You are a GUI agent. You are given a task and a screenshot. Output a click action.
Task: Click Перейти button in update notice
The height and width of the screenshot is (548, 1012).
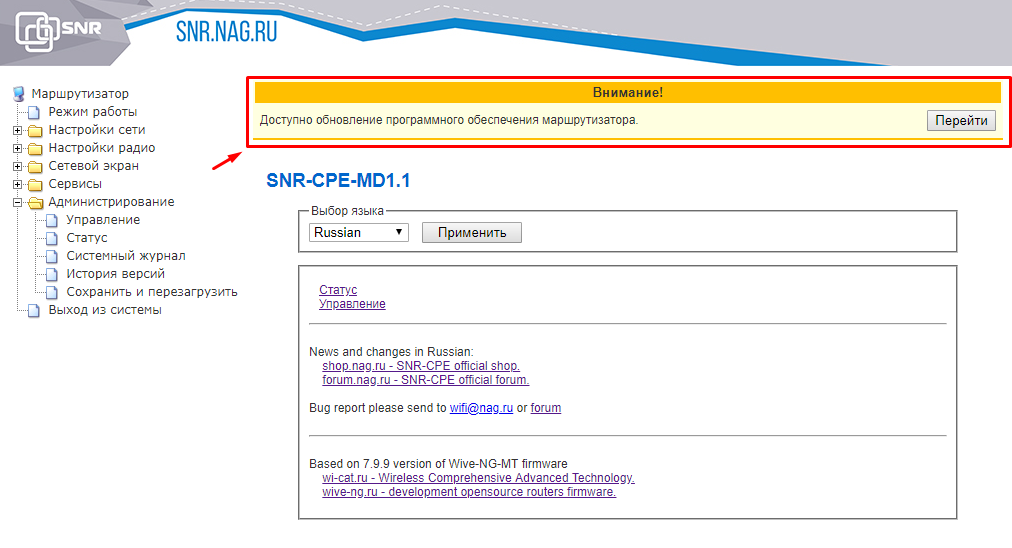tap(962, 121)
